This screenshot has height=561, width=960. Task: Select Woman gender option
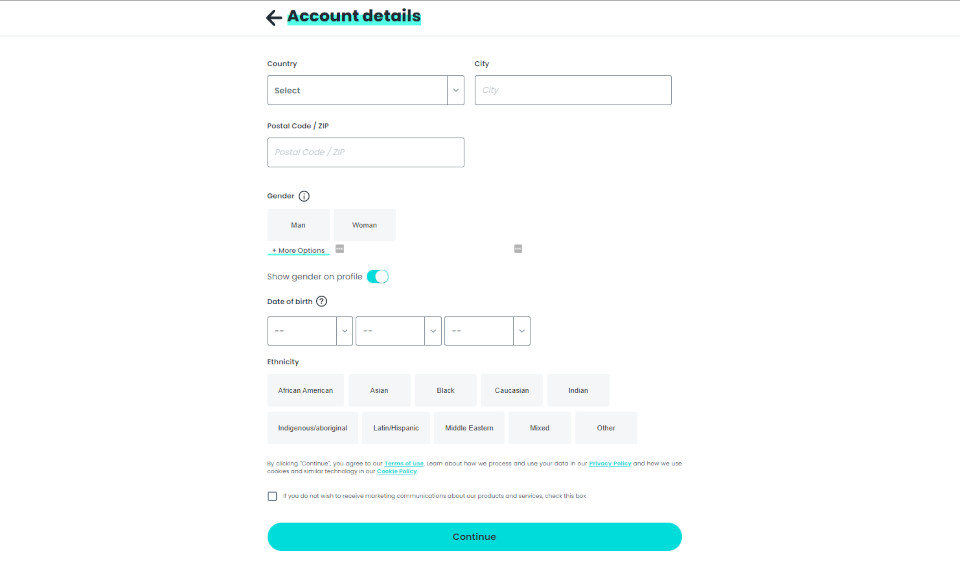click(364, 225)
